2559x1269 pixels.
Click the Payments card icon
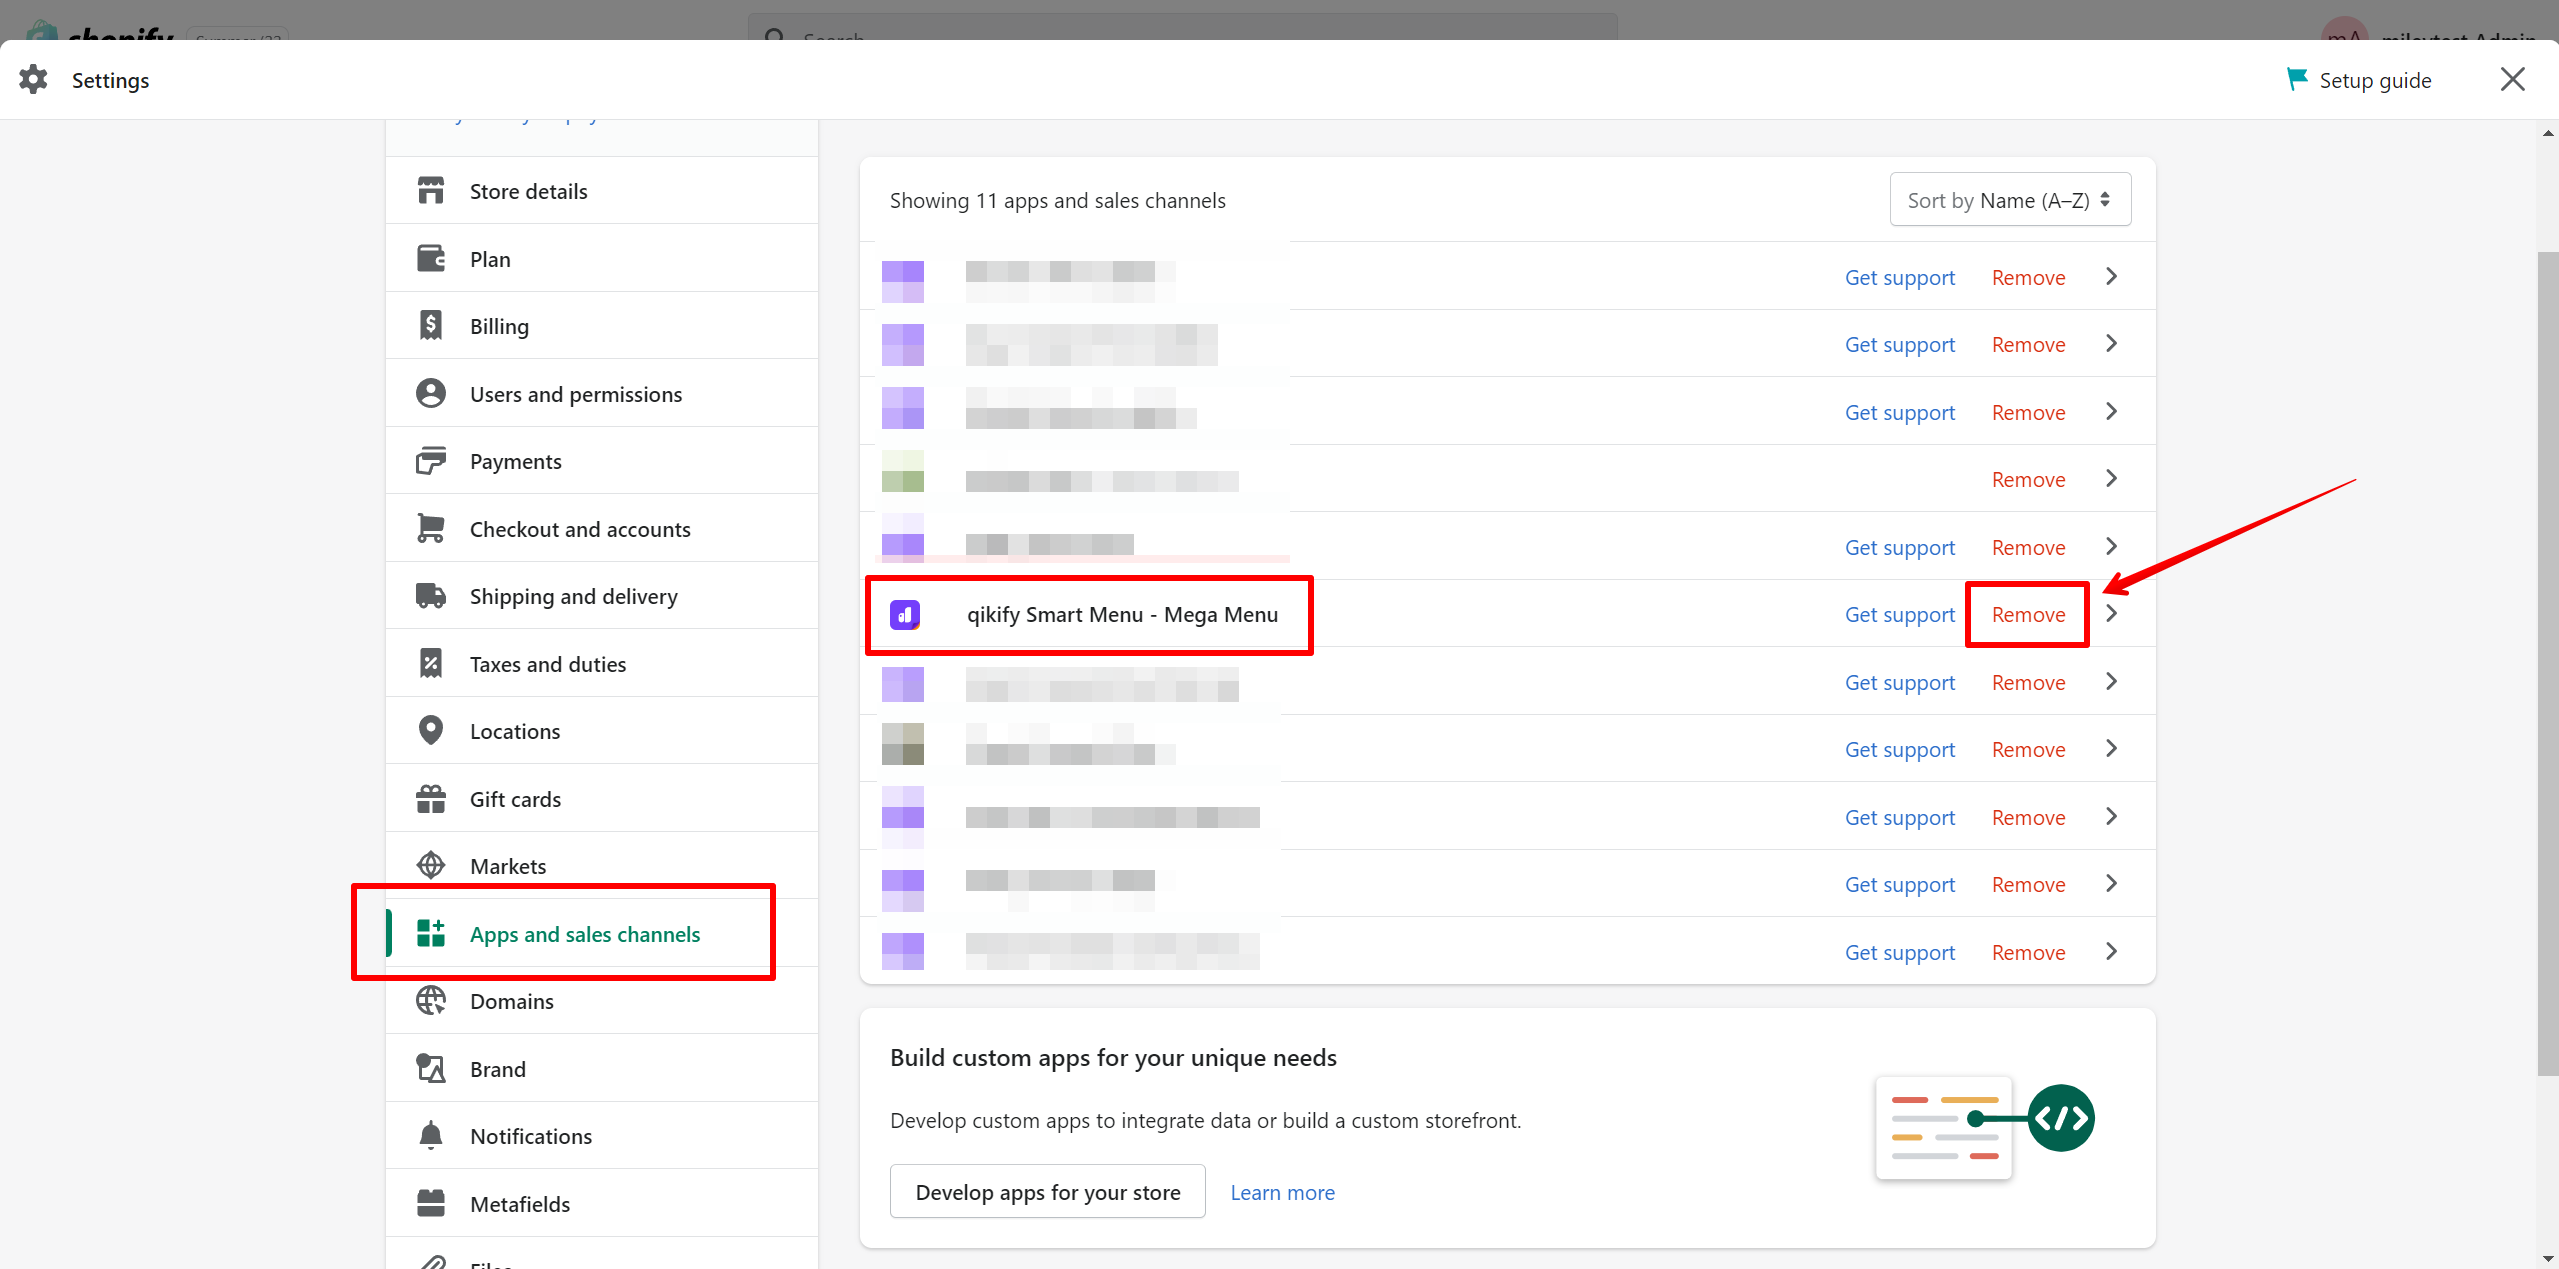coord(431,461)
